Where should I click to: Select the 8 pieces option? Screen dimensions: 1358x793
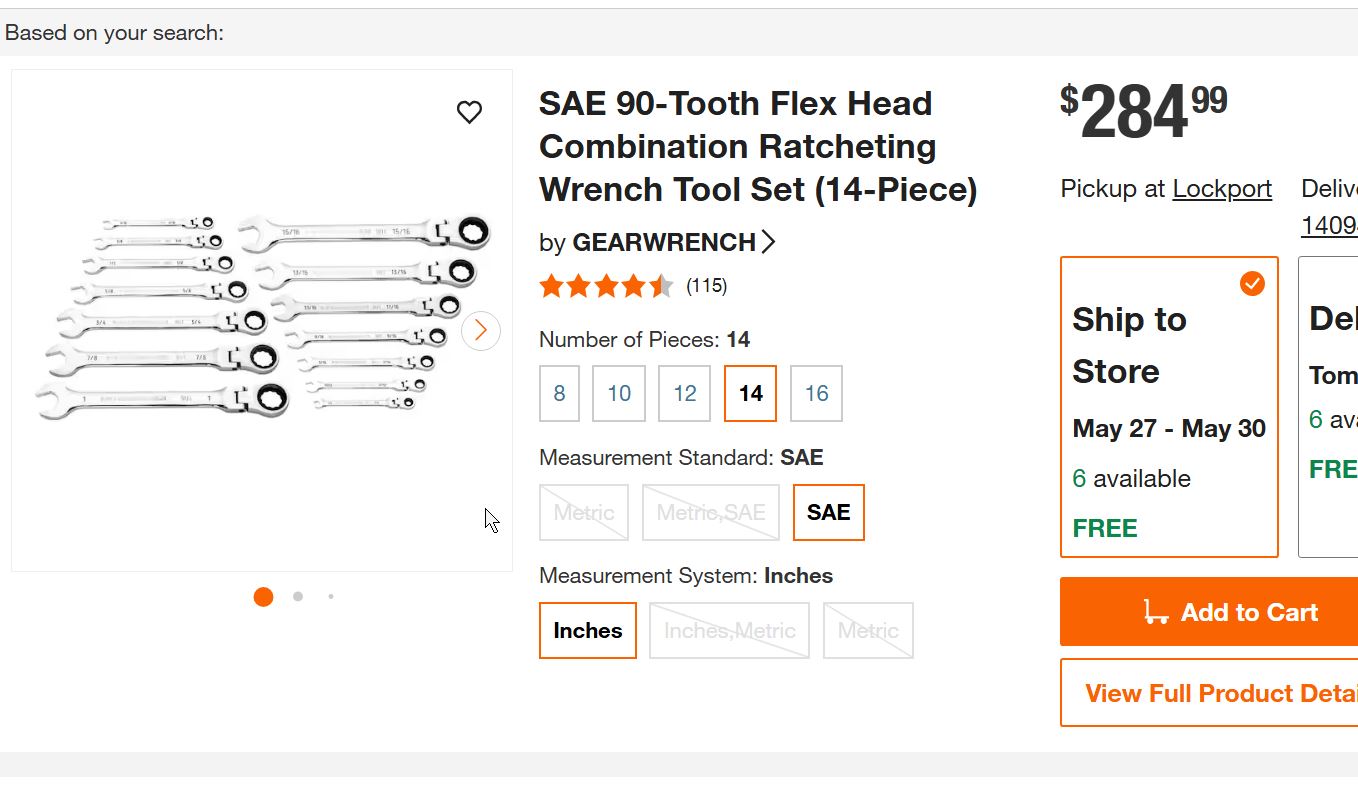tap(559, 394)
